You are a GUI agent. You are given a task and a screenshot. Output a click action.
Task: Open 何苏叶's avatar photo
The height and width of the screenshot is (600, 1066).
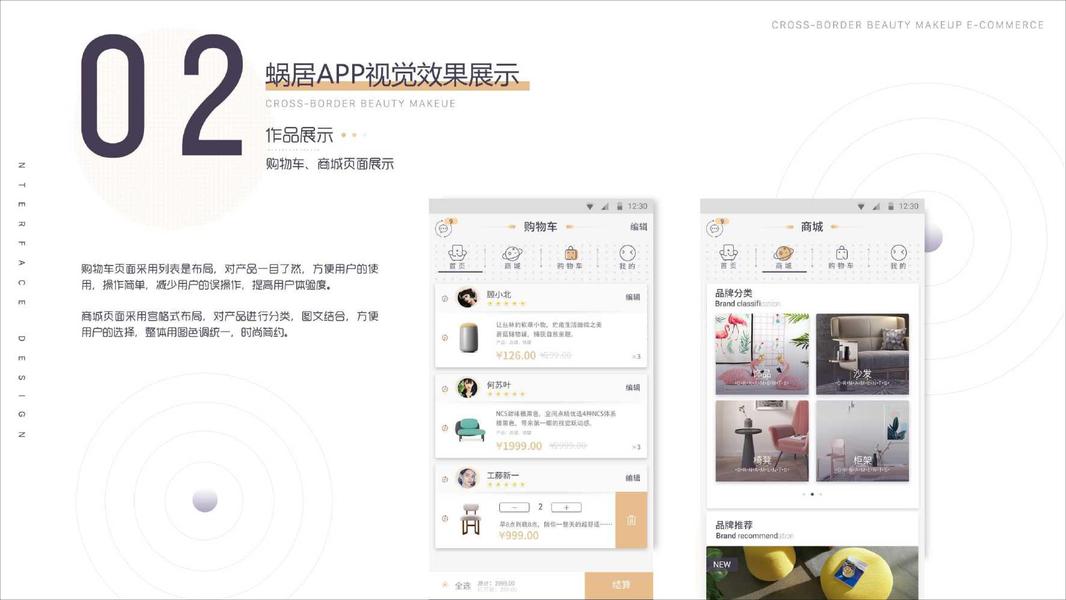click(x=467, y=388)
